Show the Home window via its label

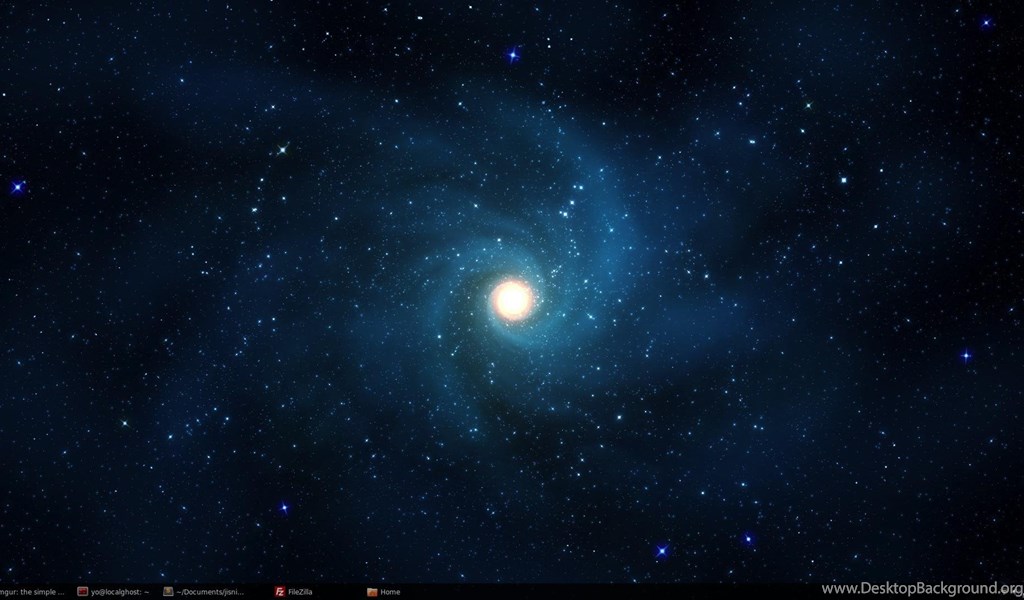[x=390, y=592]
